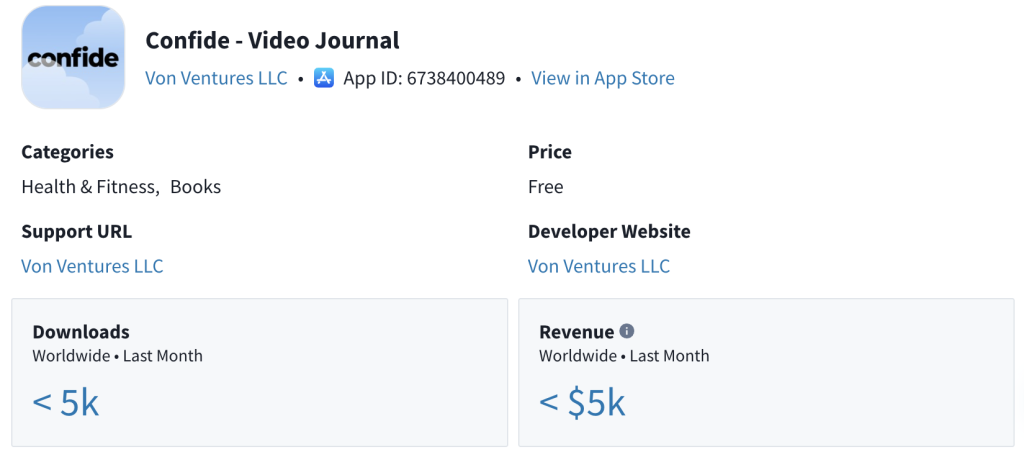Open the Von Ventures LLC link under Developer Website
Viewport: 1024px width, 457px height.
tap(599, 266)
